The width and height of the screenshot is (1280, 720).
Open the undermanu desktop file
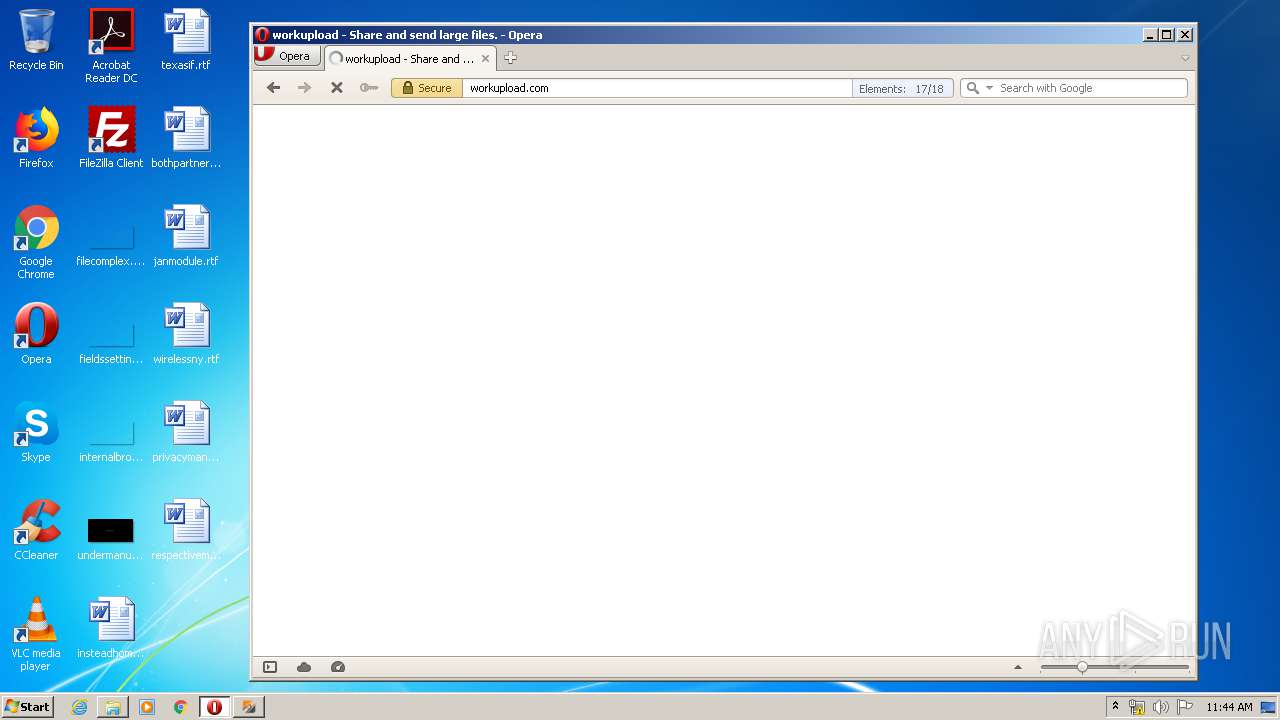(111, 538)
